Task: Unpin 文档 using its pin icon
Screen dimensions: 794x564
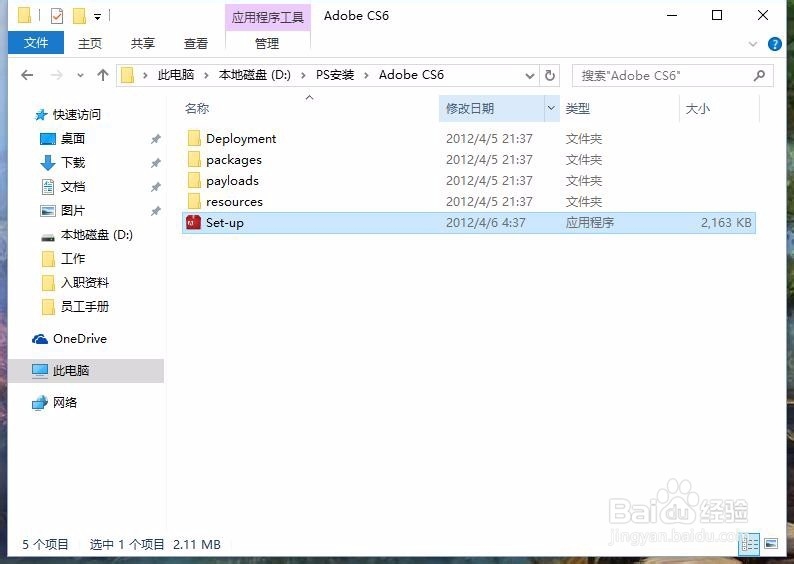Action: 156,187
